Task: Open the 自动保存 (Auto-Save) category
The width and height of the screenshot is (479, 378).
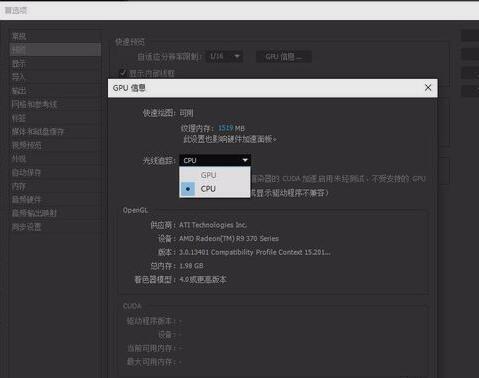Action: tap(26, 173)
